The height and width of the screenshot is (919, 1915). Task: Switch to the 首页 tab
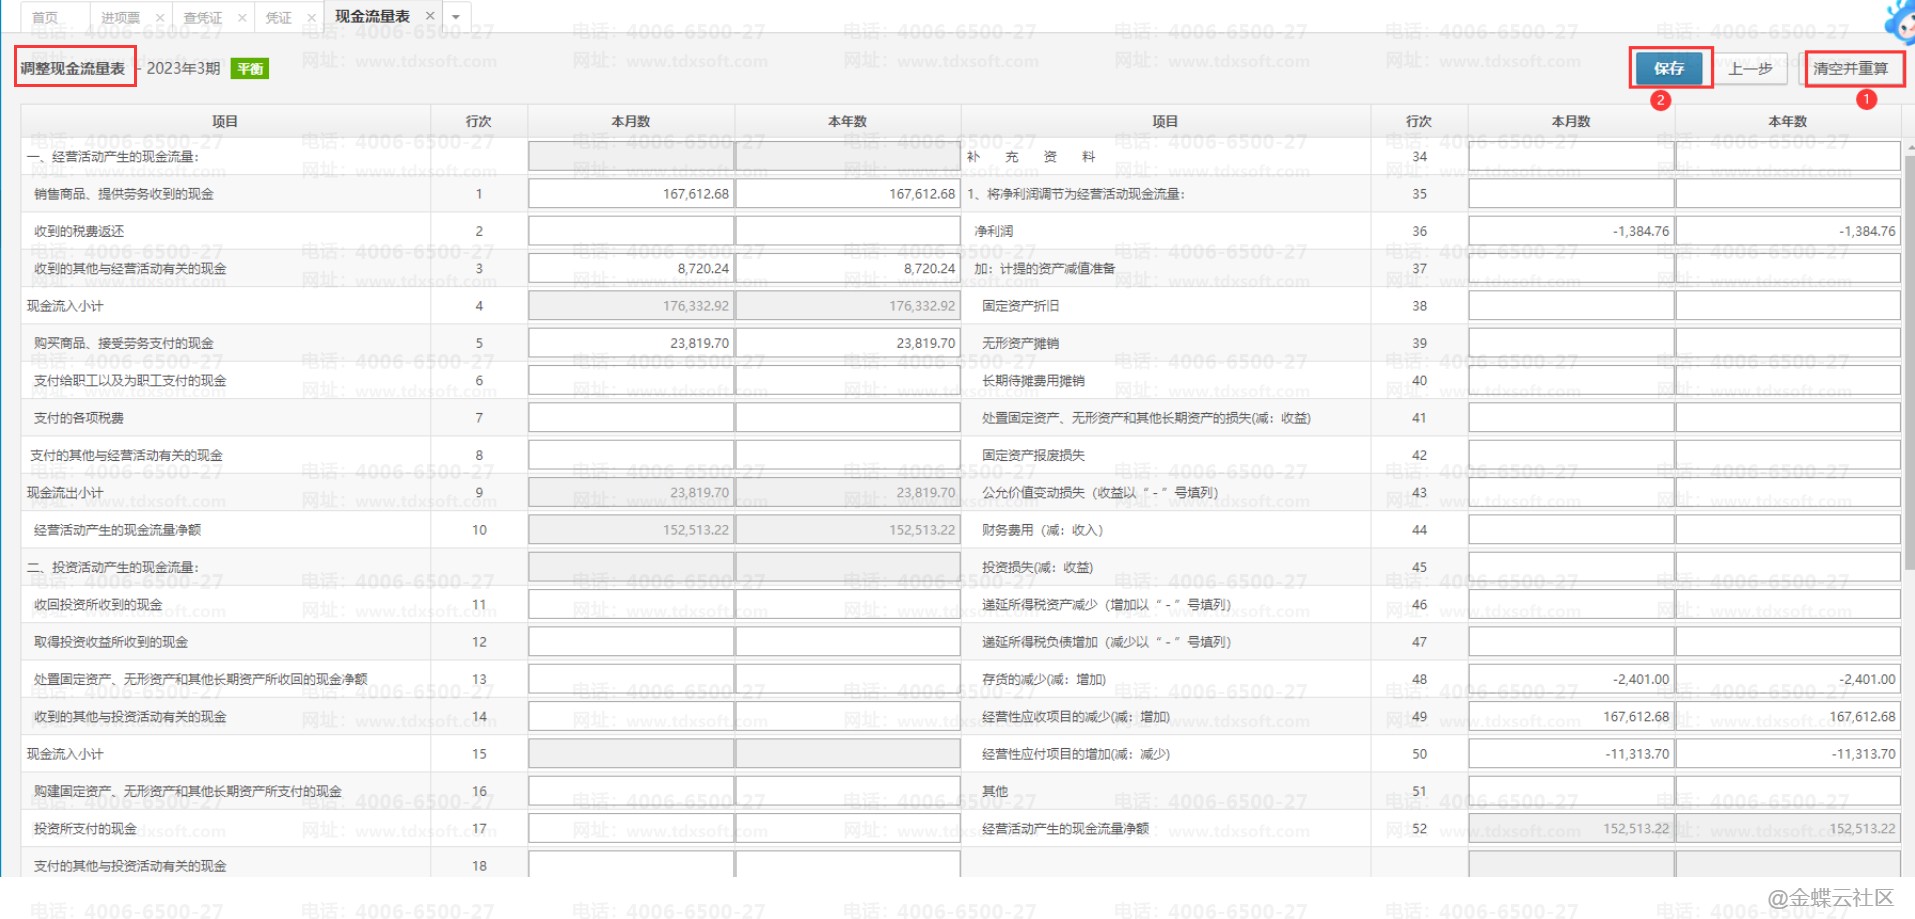[x=45, y=18]
